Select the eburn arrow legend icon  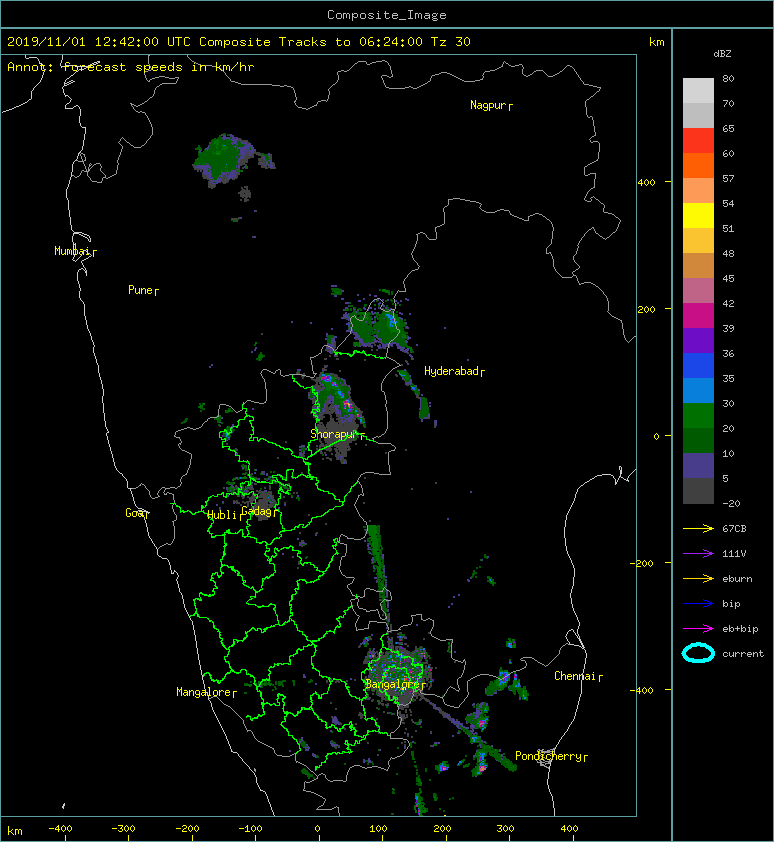(x=698, y=579)
